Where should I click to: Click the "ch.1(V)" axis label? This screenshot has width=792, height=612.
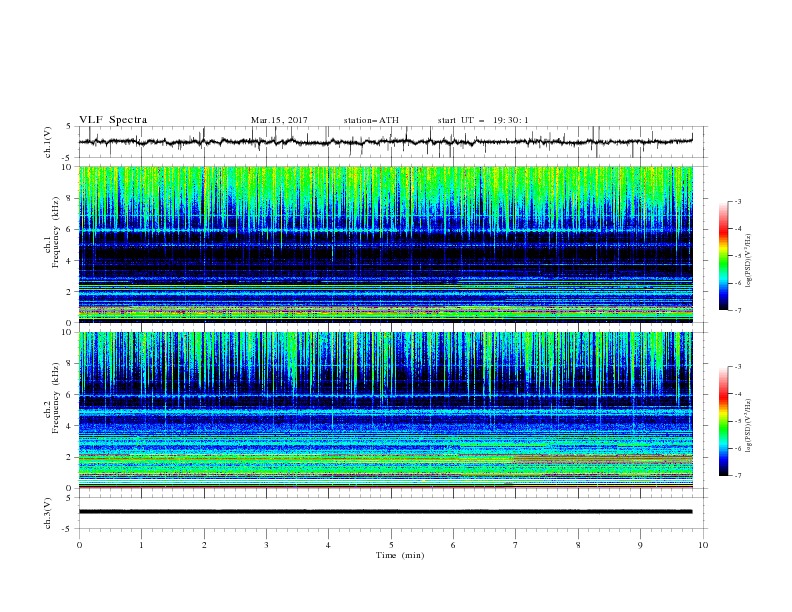[48, 142]
